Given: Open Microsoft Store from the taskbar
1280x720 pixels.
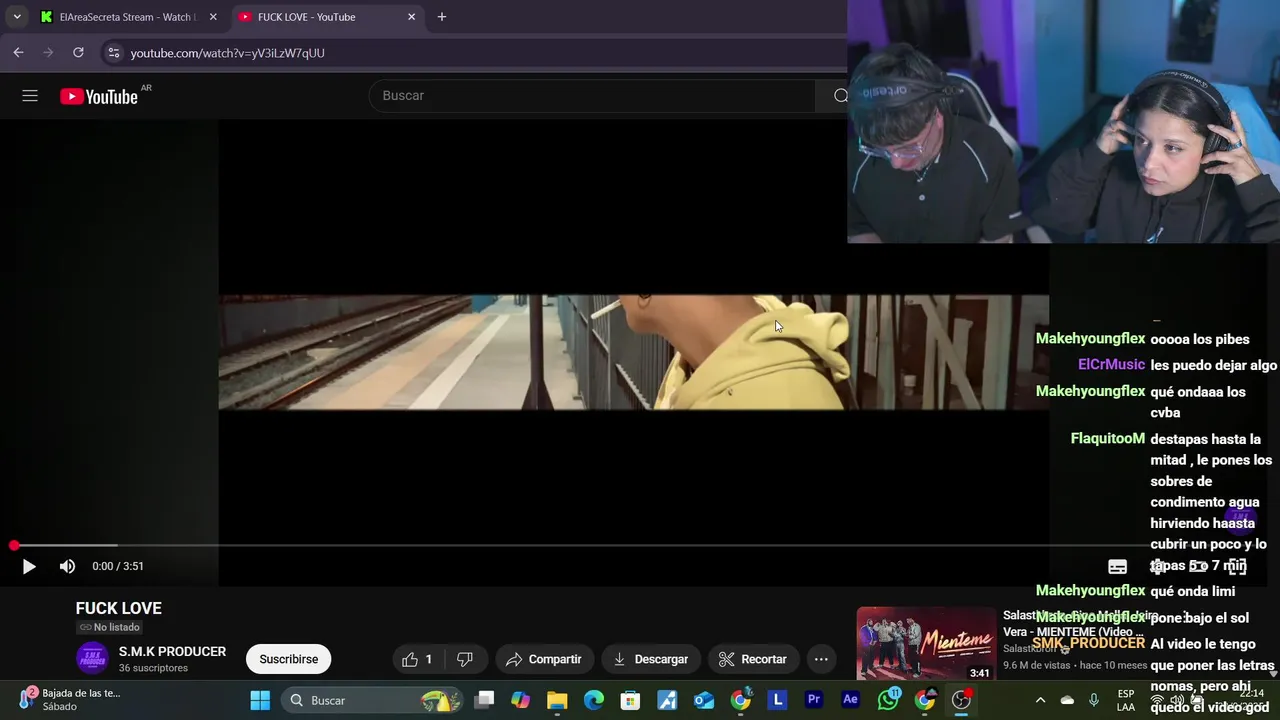Looking at the screenshot, I should coord(630,700).
